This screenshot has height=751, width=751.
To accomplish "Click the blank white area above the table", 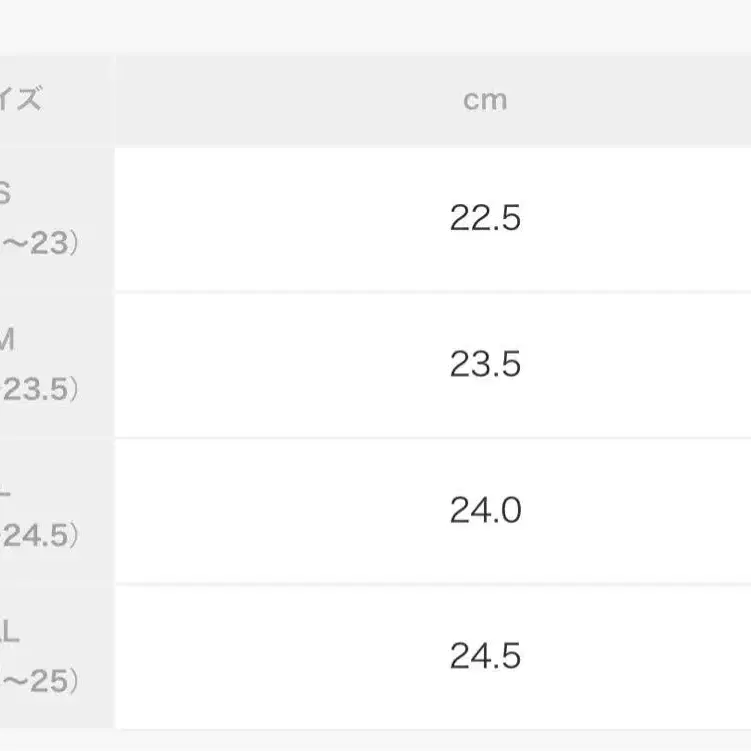I will coord(375,25).
